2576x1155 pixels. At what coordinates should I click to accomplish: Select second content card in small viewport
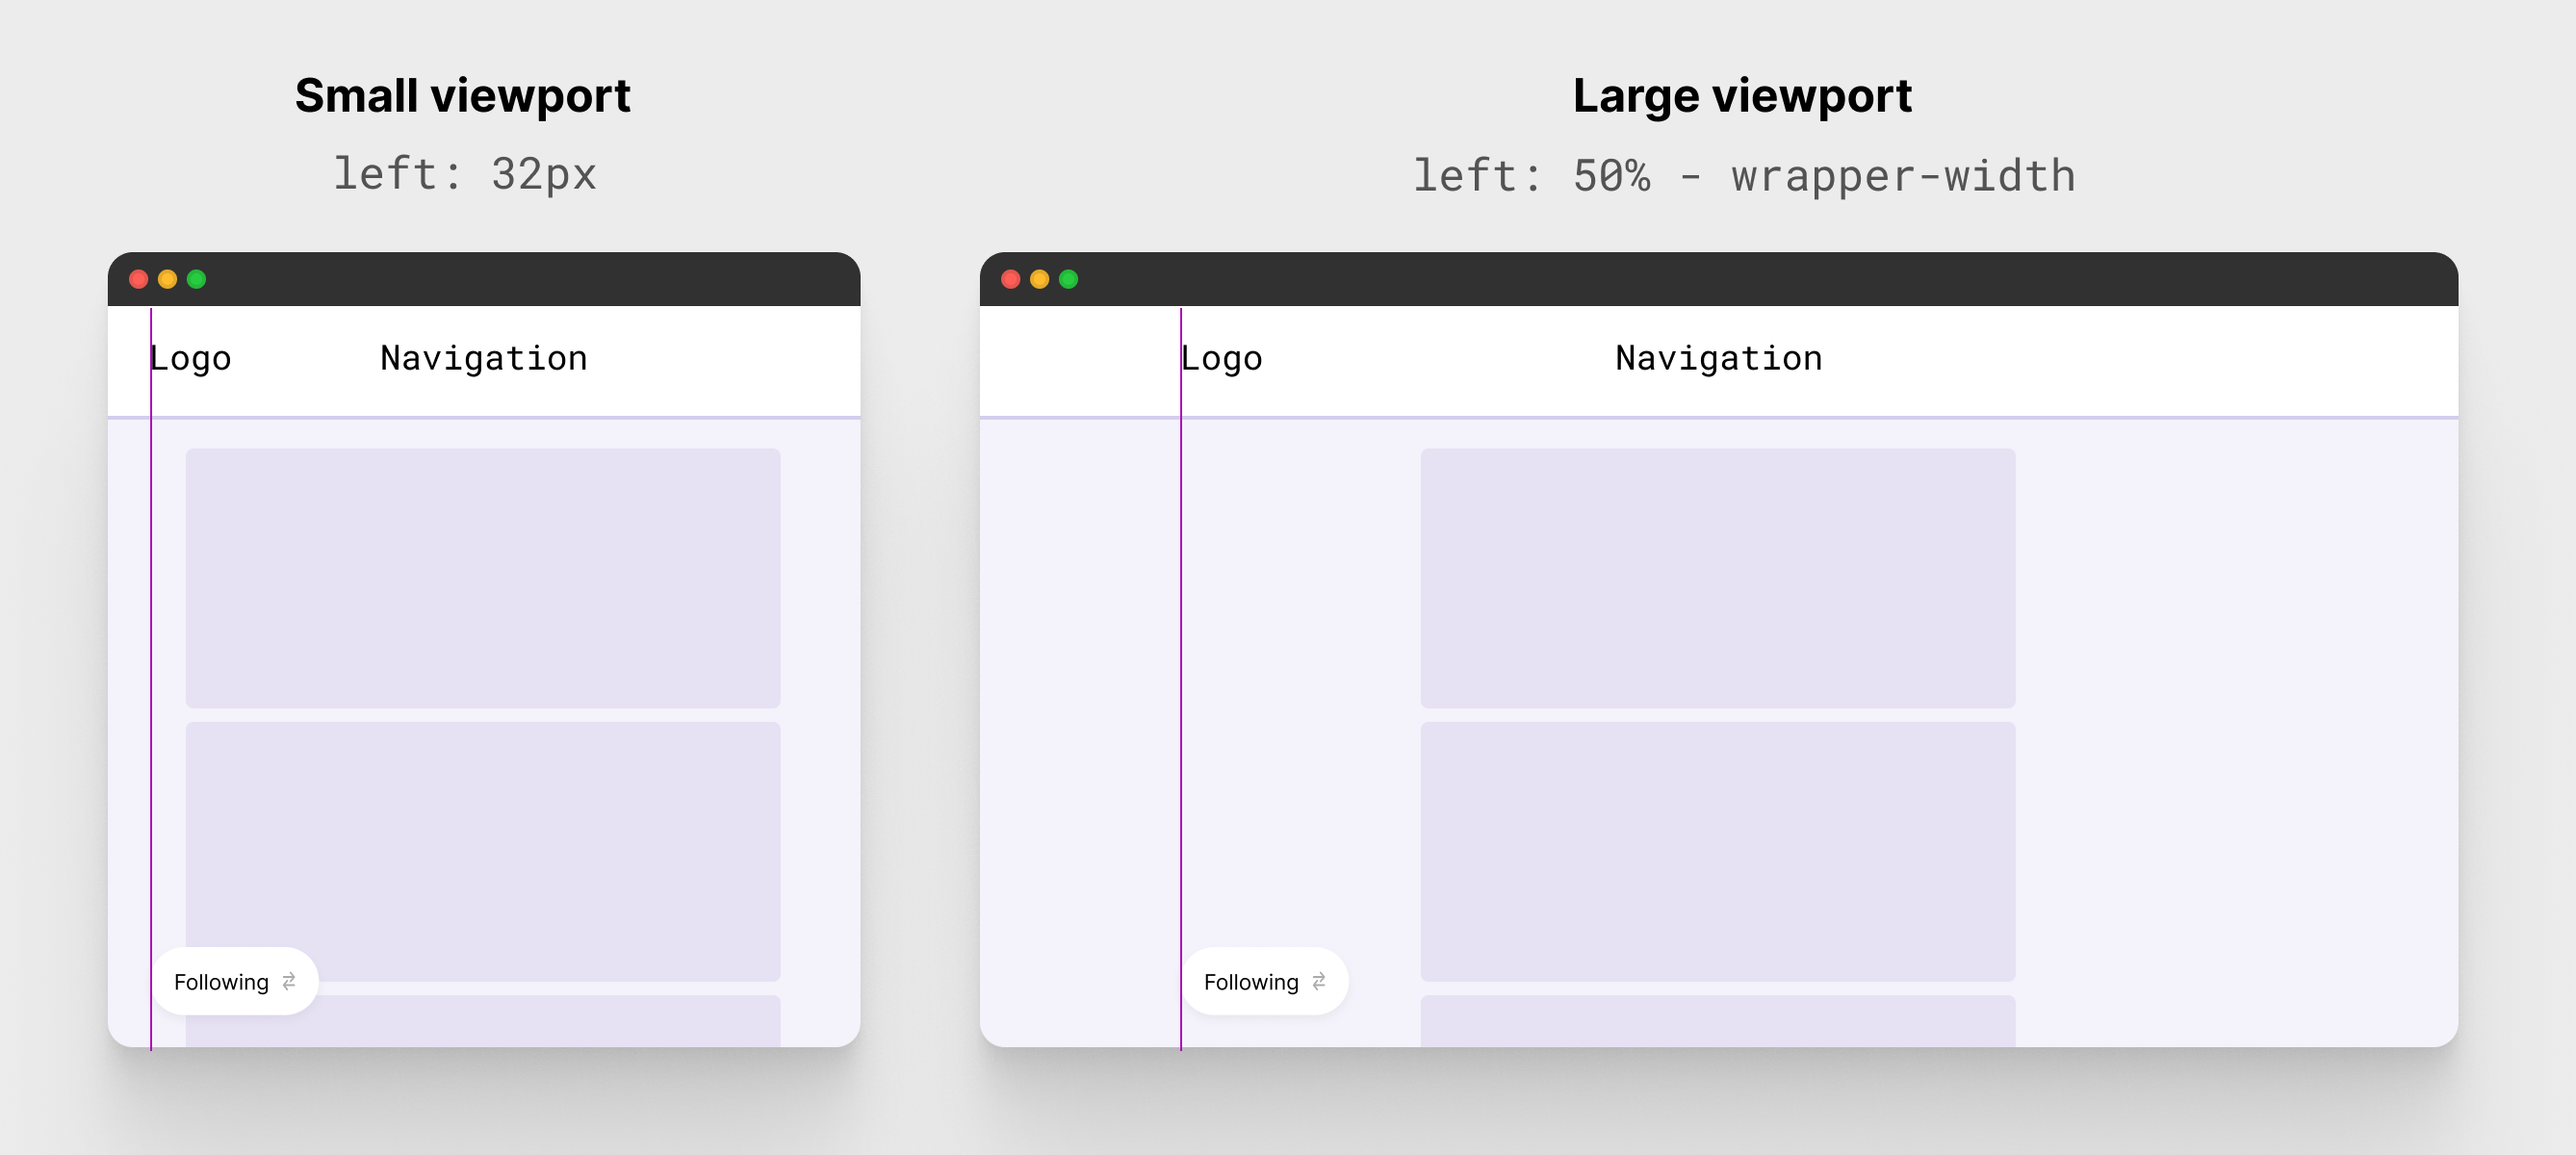[483, 850]
